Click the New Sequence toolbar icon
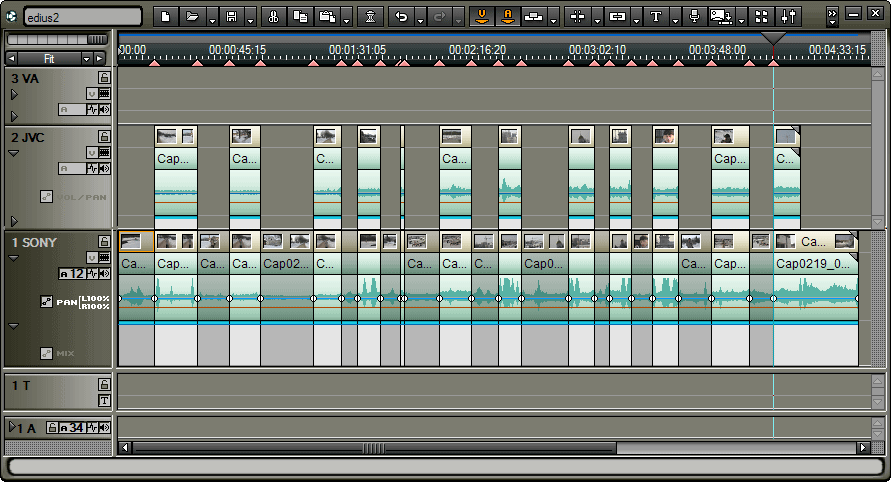This screenshot has height=482, width=891. (x=165, y=16)
